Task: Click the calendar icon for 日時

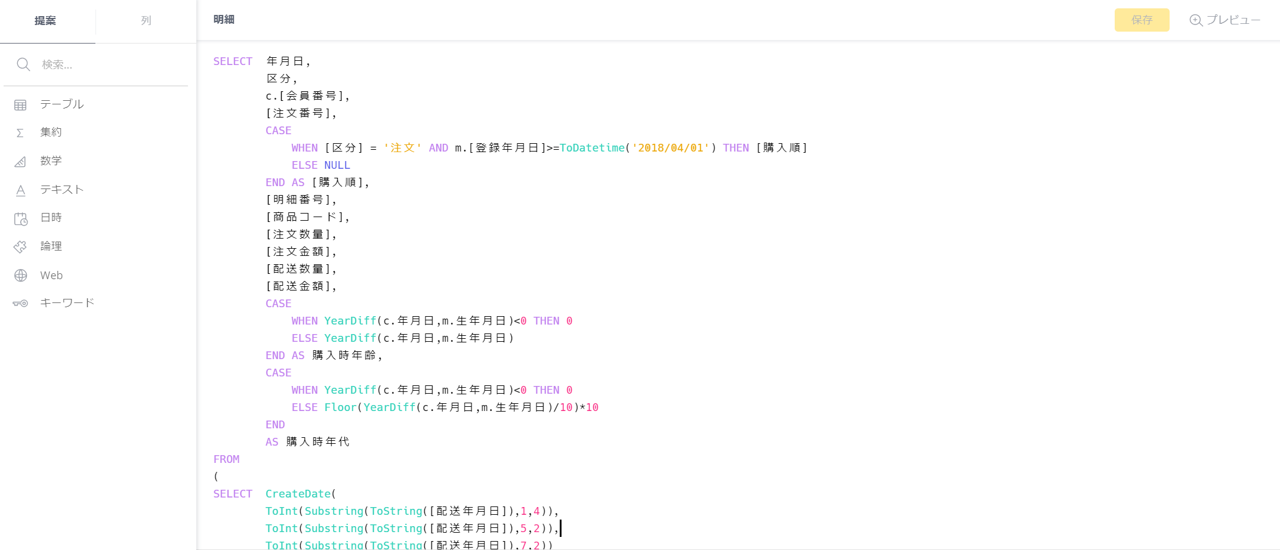Action: (x=20, y=218)
